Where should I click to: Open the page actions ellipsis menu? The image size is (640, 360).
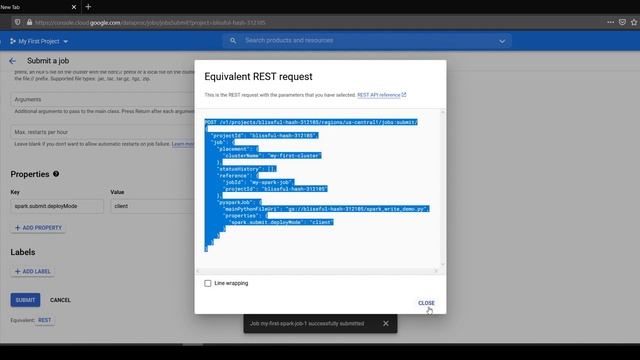click(x=611, y=22)
